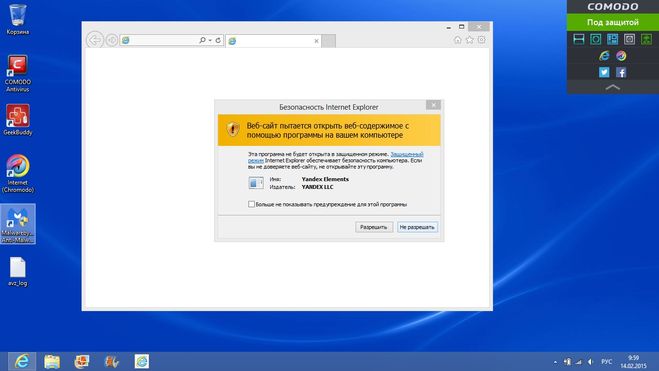This screenshot has width=659, height=371.
Task: Click the first Comodo widget task icon
Action: tap(579, 39)
